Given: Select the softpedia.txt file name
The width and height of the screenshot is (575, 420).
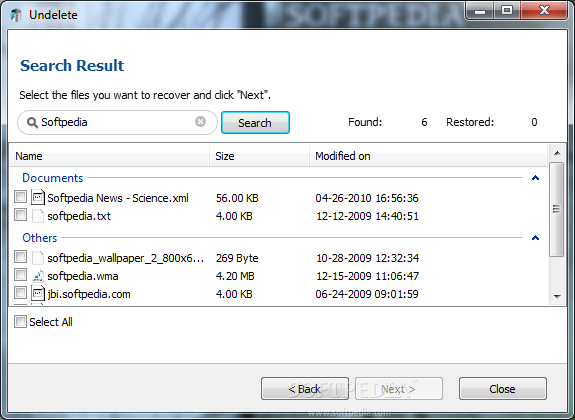Looking at the screenshot, I should [79, 216].
